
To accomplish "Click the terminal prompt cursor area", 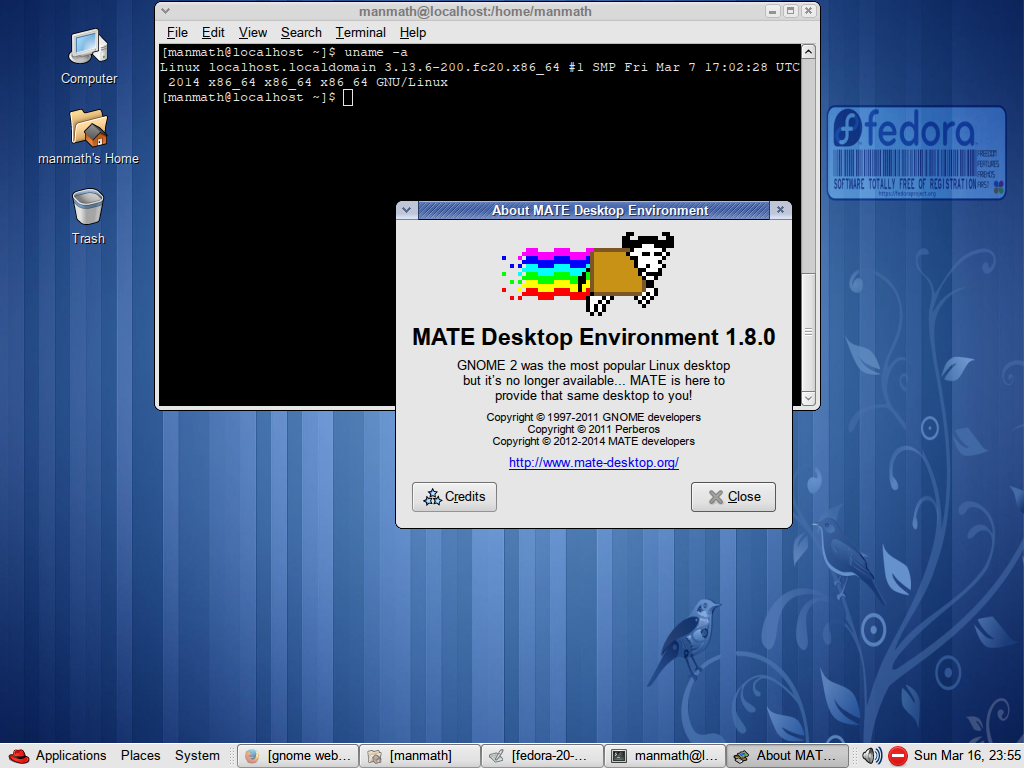I will (x=348, y=97).
